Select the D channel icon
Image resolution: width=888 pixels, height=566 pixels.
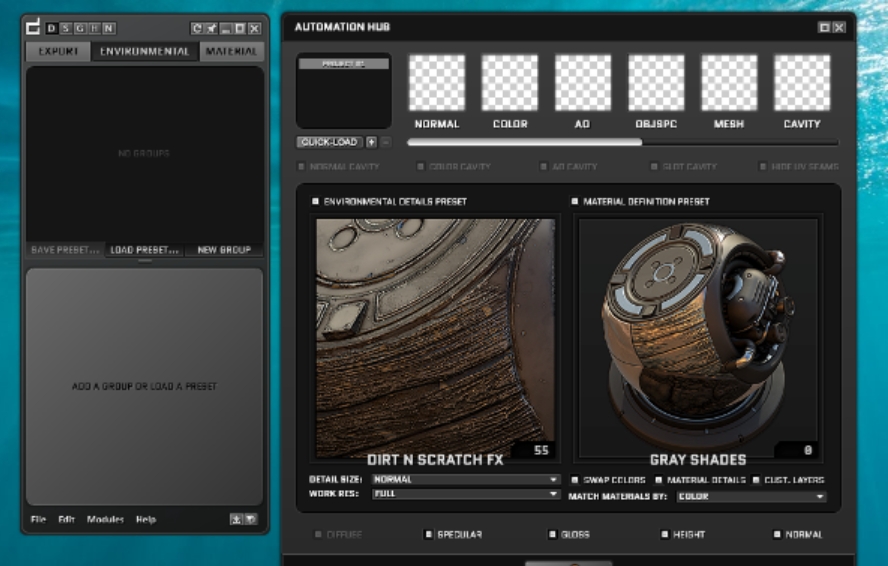pyautogui.click(x=51, y=28)
